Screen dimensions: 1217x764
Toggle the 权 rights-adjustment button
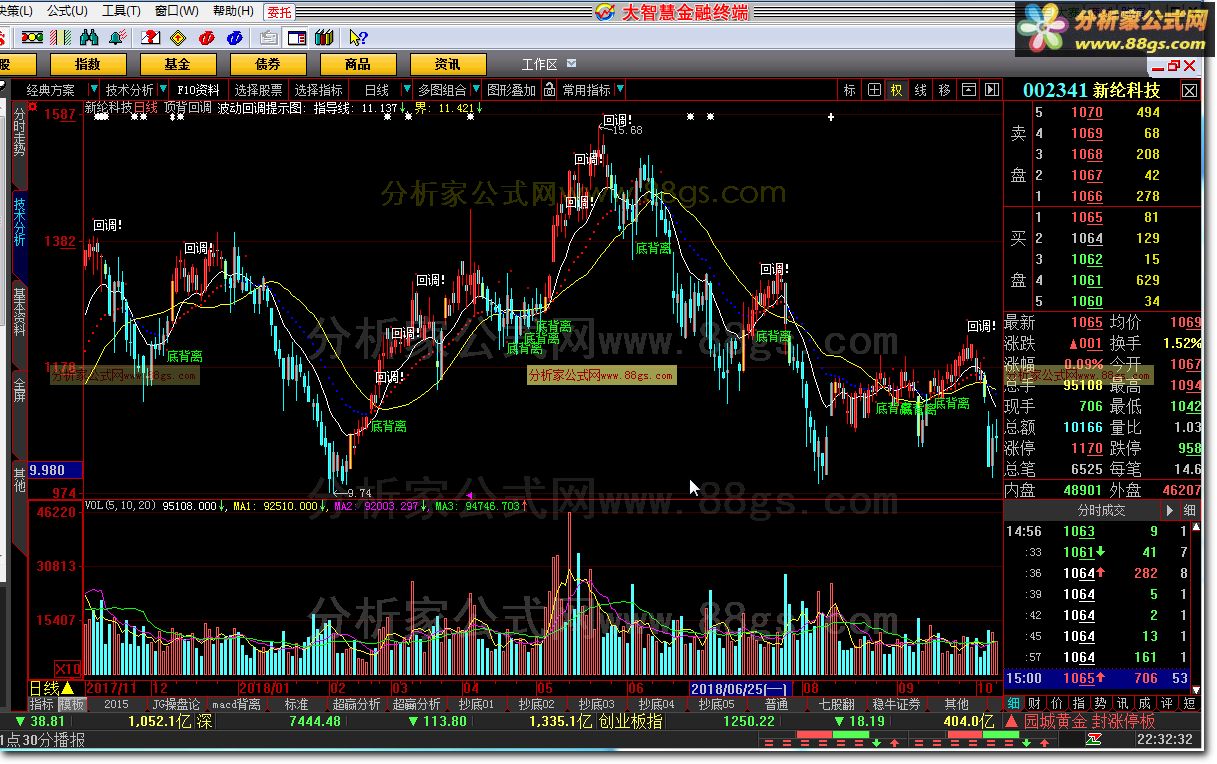click(x=897, y=90)
